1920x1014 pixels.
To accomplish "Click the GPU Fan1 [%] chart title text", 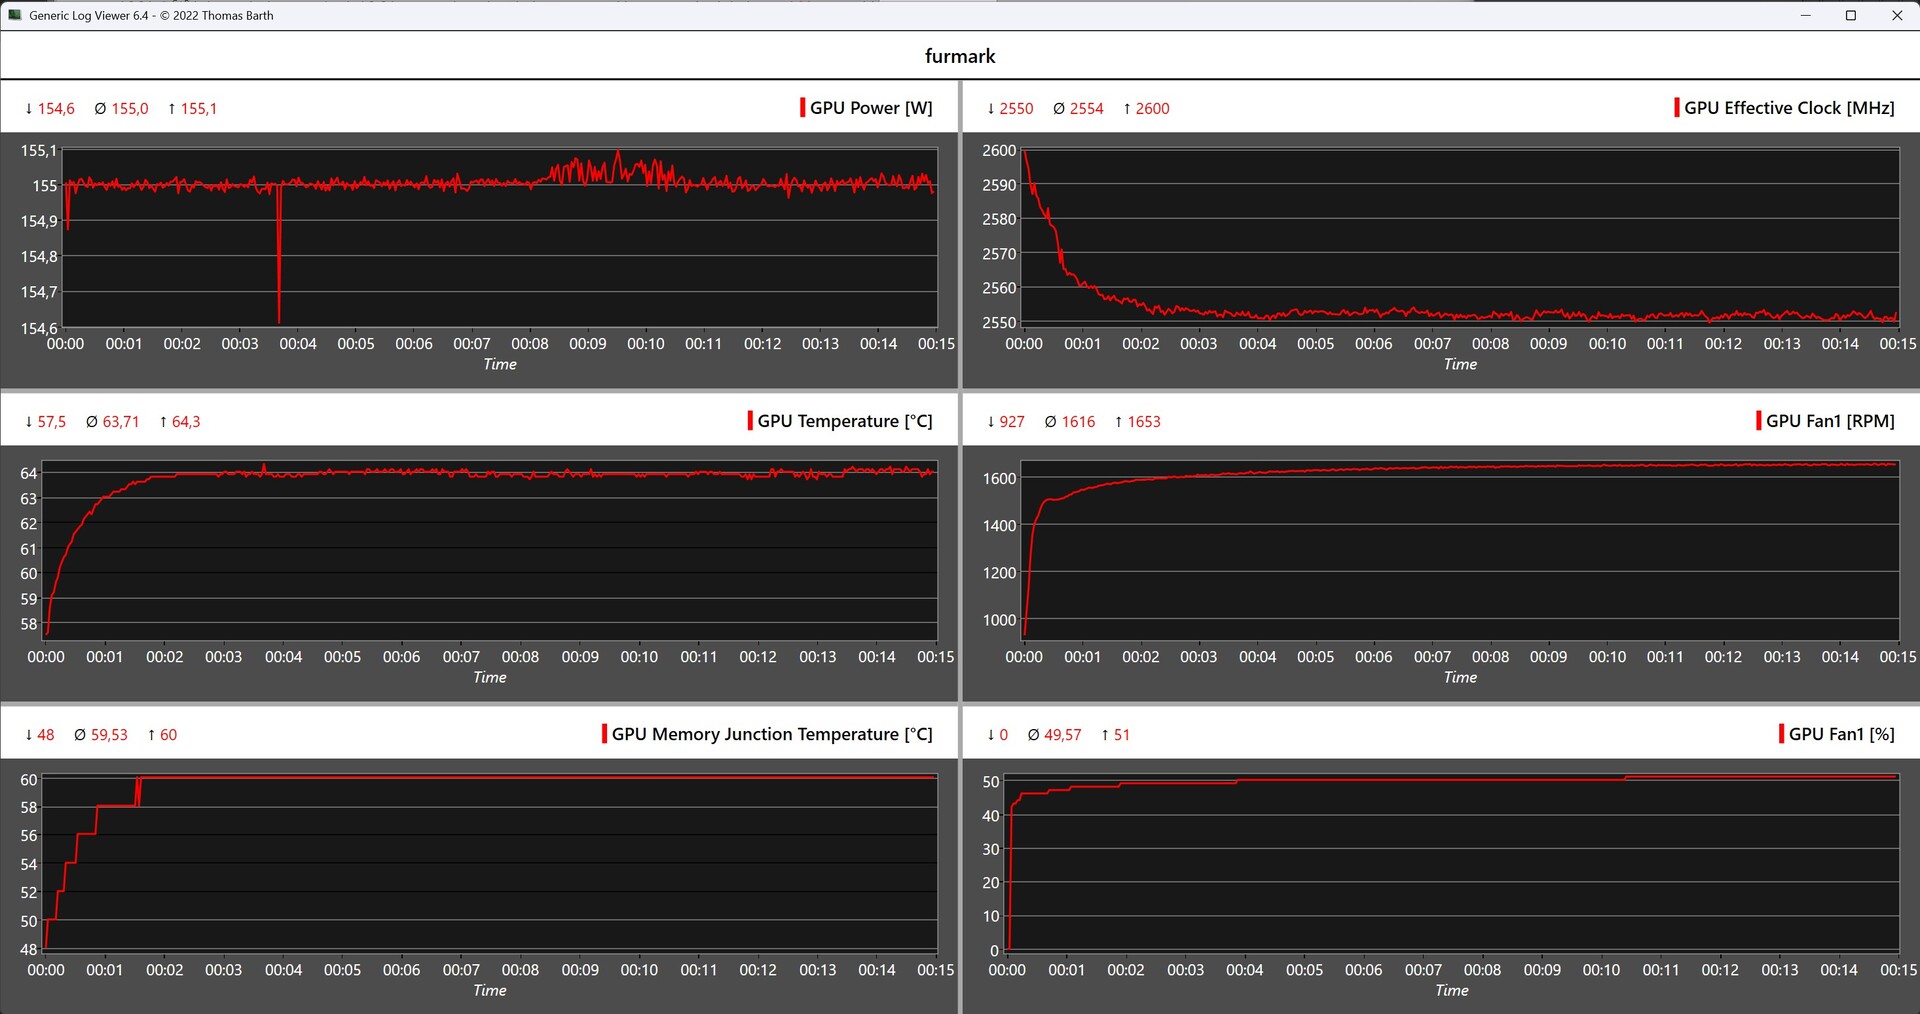I will tap(1841, 734).
